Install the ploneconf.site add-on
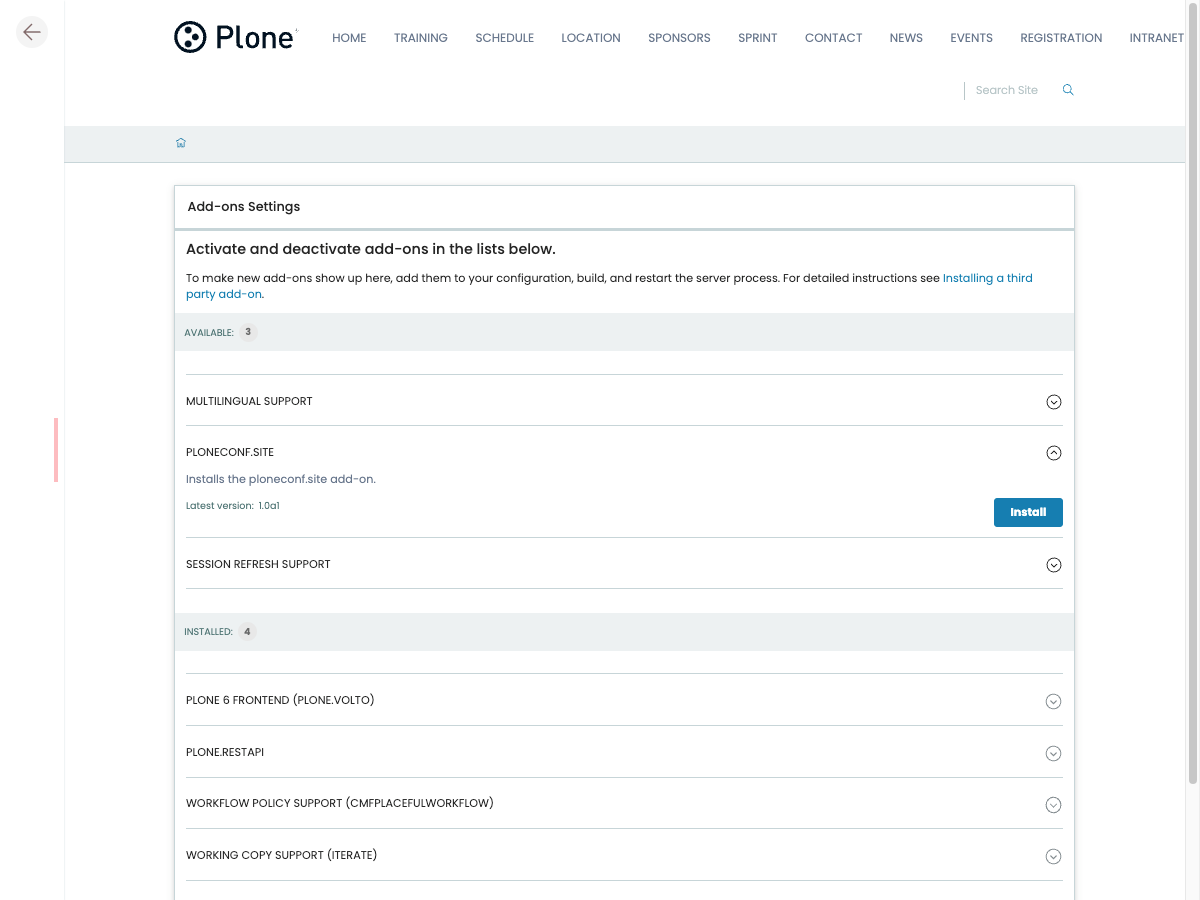The width and height of the screenshot is (1200, 900). coord(1028,512)
